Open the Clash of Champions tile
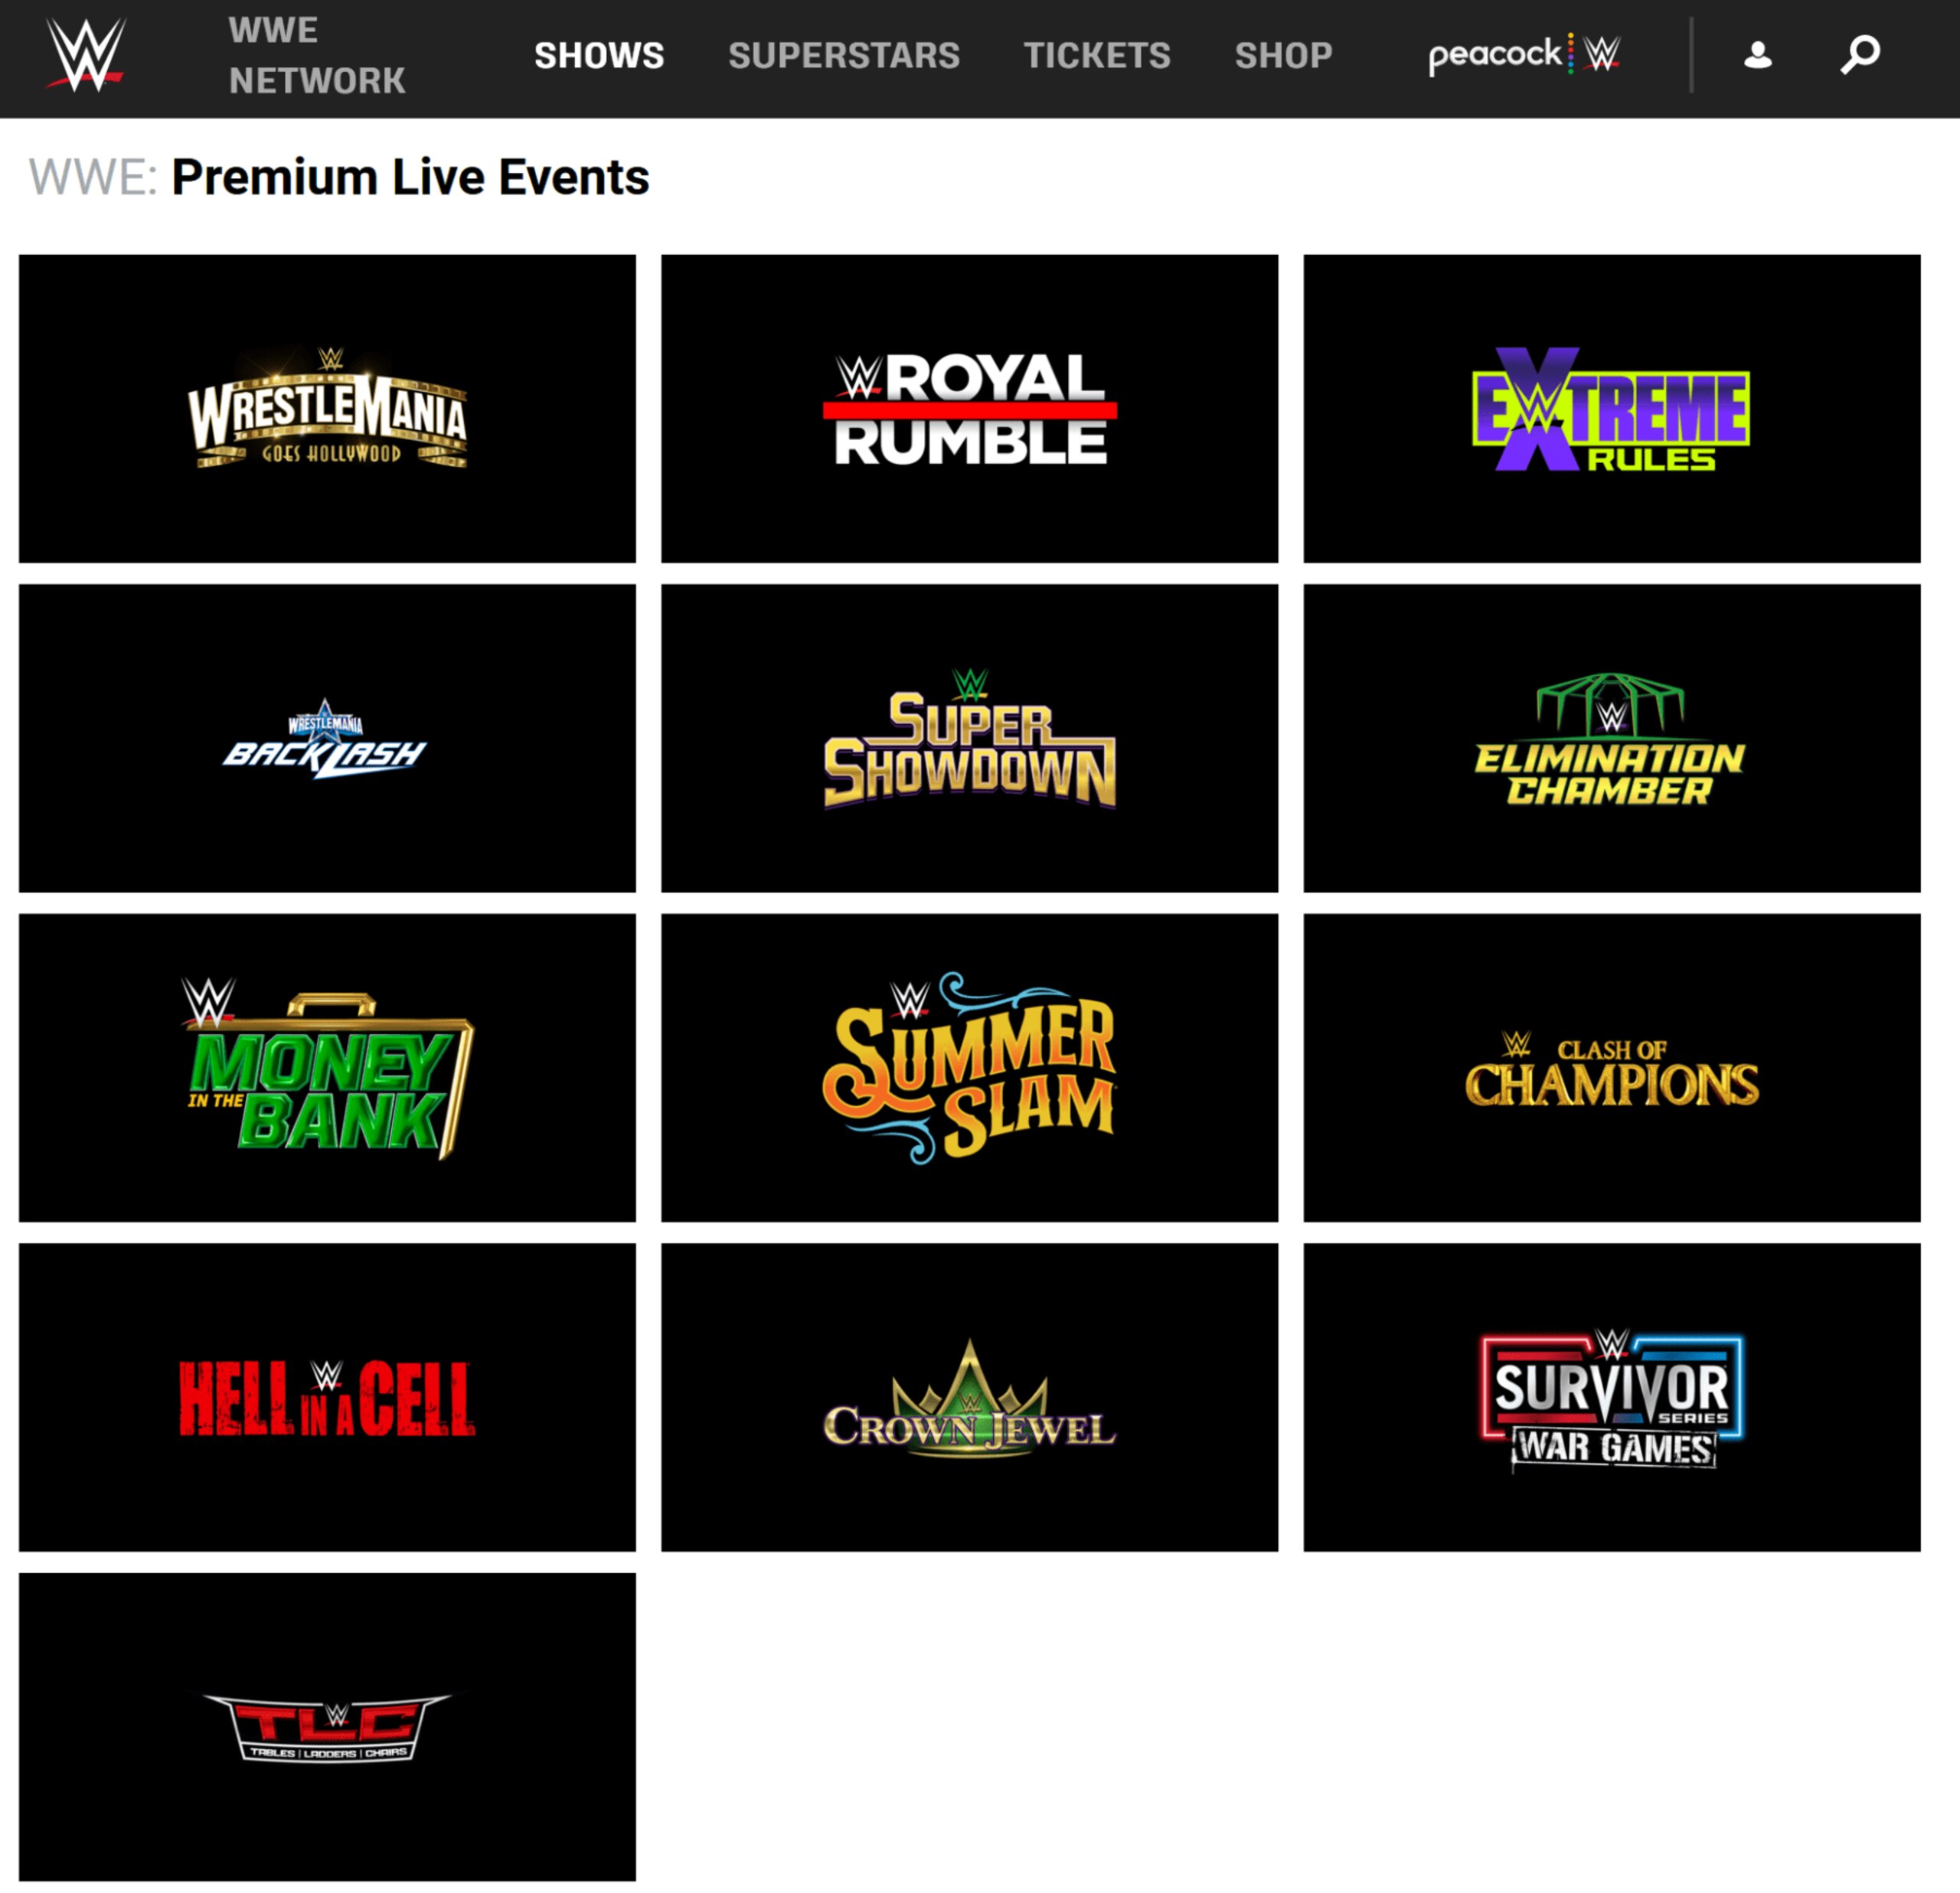Viewport: 1960px width, 1893px height. coord(1611,1067)
